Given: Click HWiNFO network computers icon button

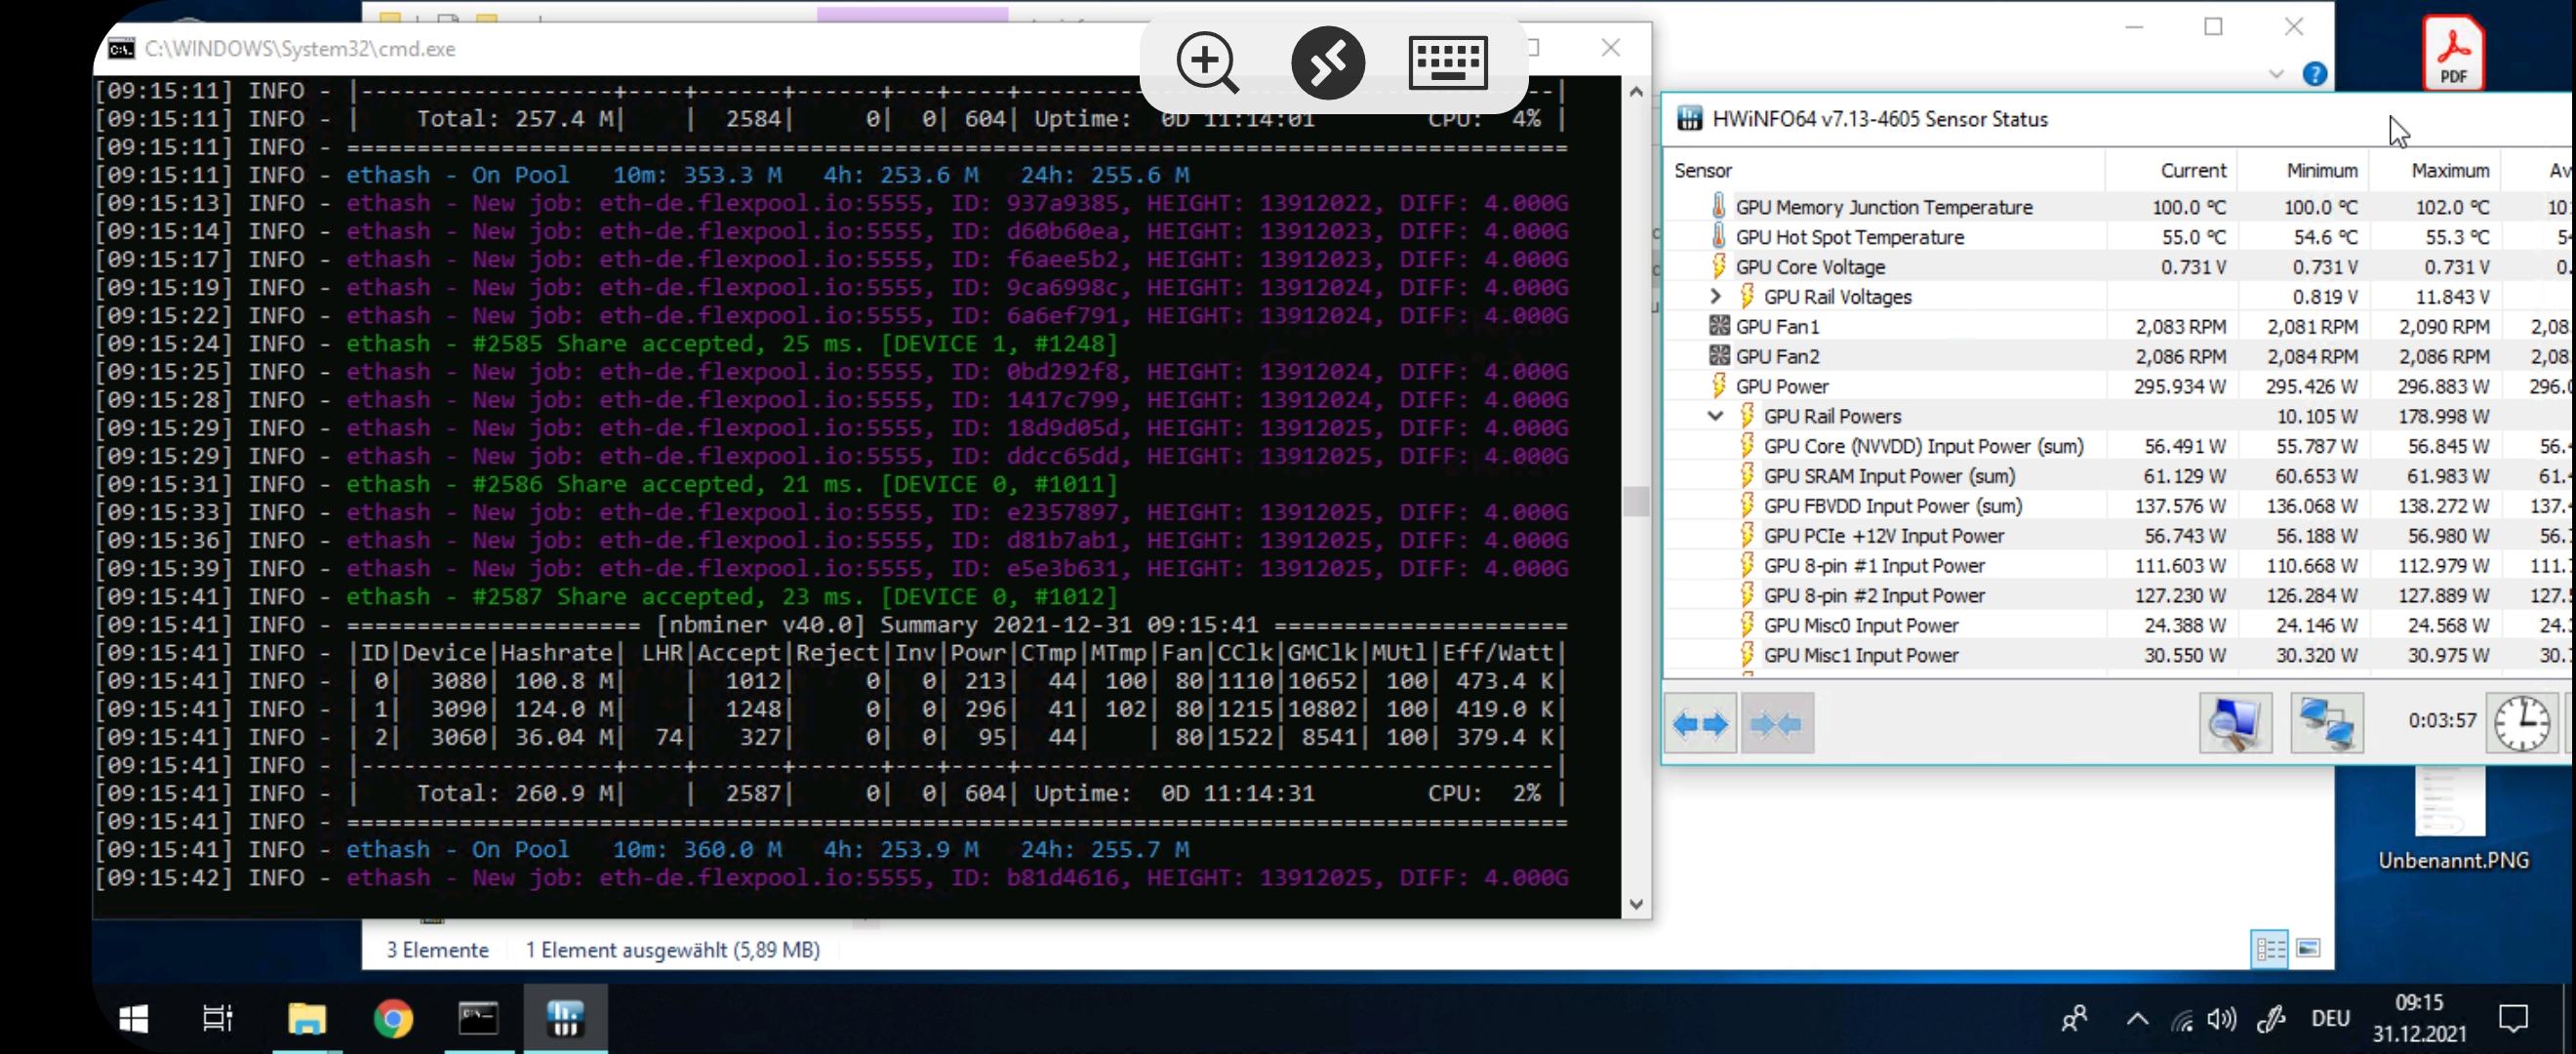Looking at the screenshot, I should click(2327, 723).
